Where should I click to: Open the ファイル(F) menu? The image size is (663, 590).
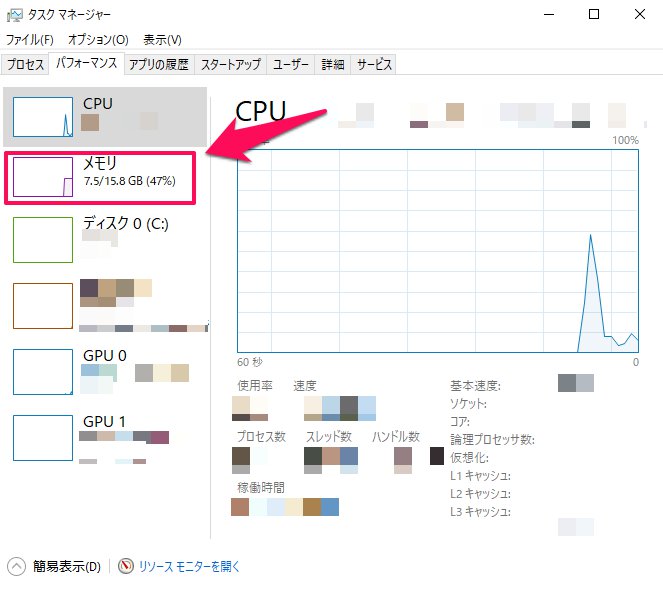click(x=30, y=40)
